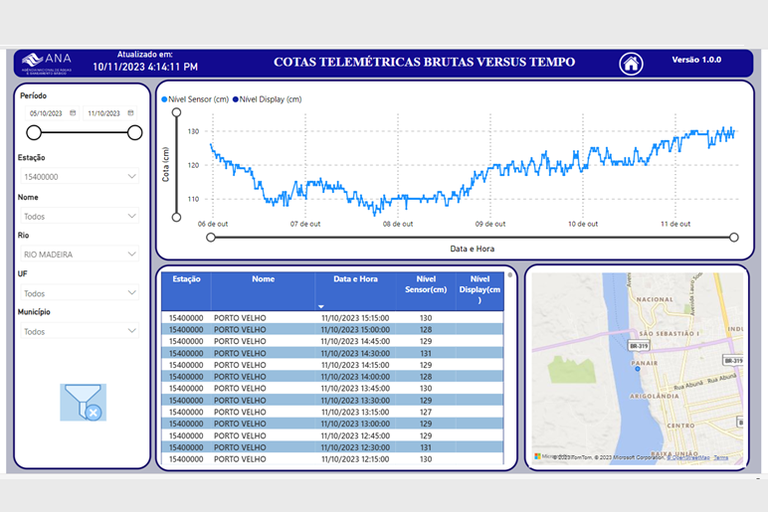Expand the Rio dropdown showing RIO MADEIRA

78,255
